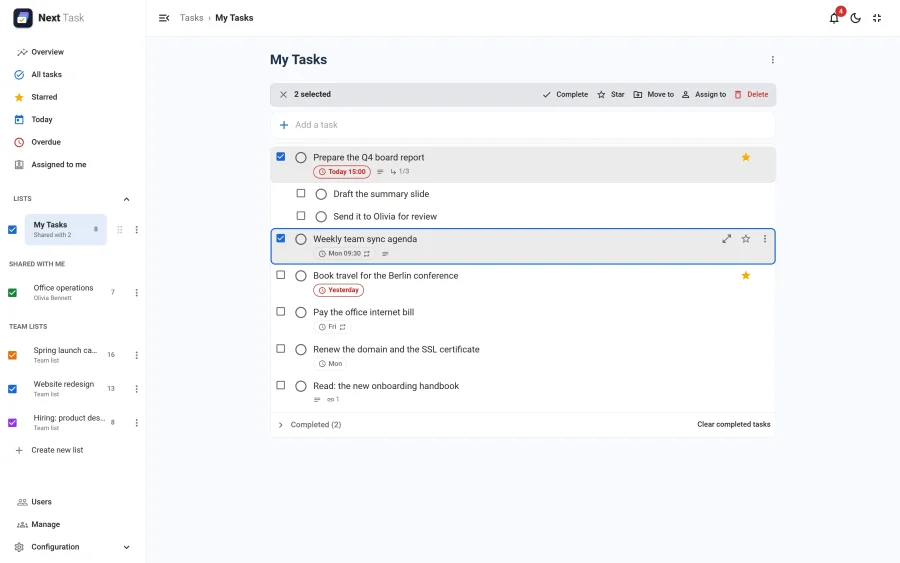
Task: Open Spring launch list options menu
Action: [137, 355]
